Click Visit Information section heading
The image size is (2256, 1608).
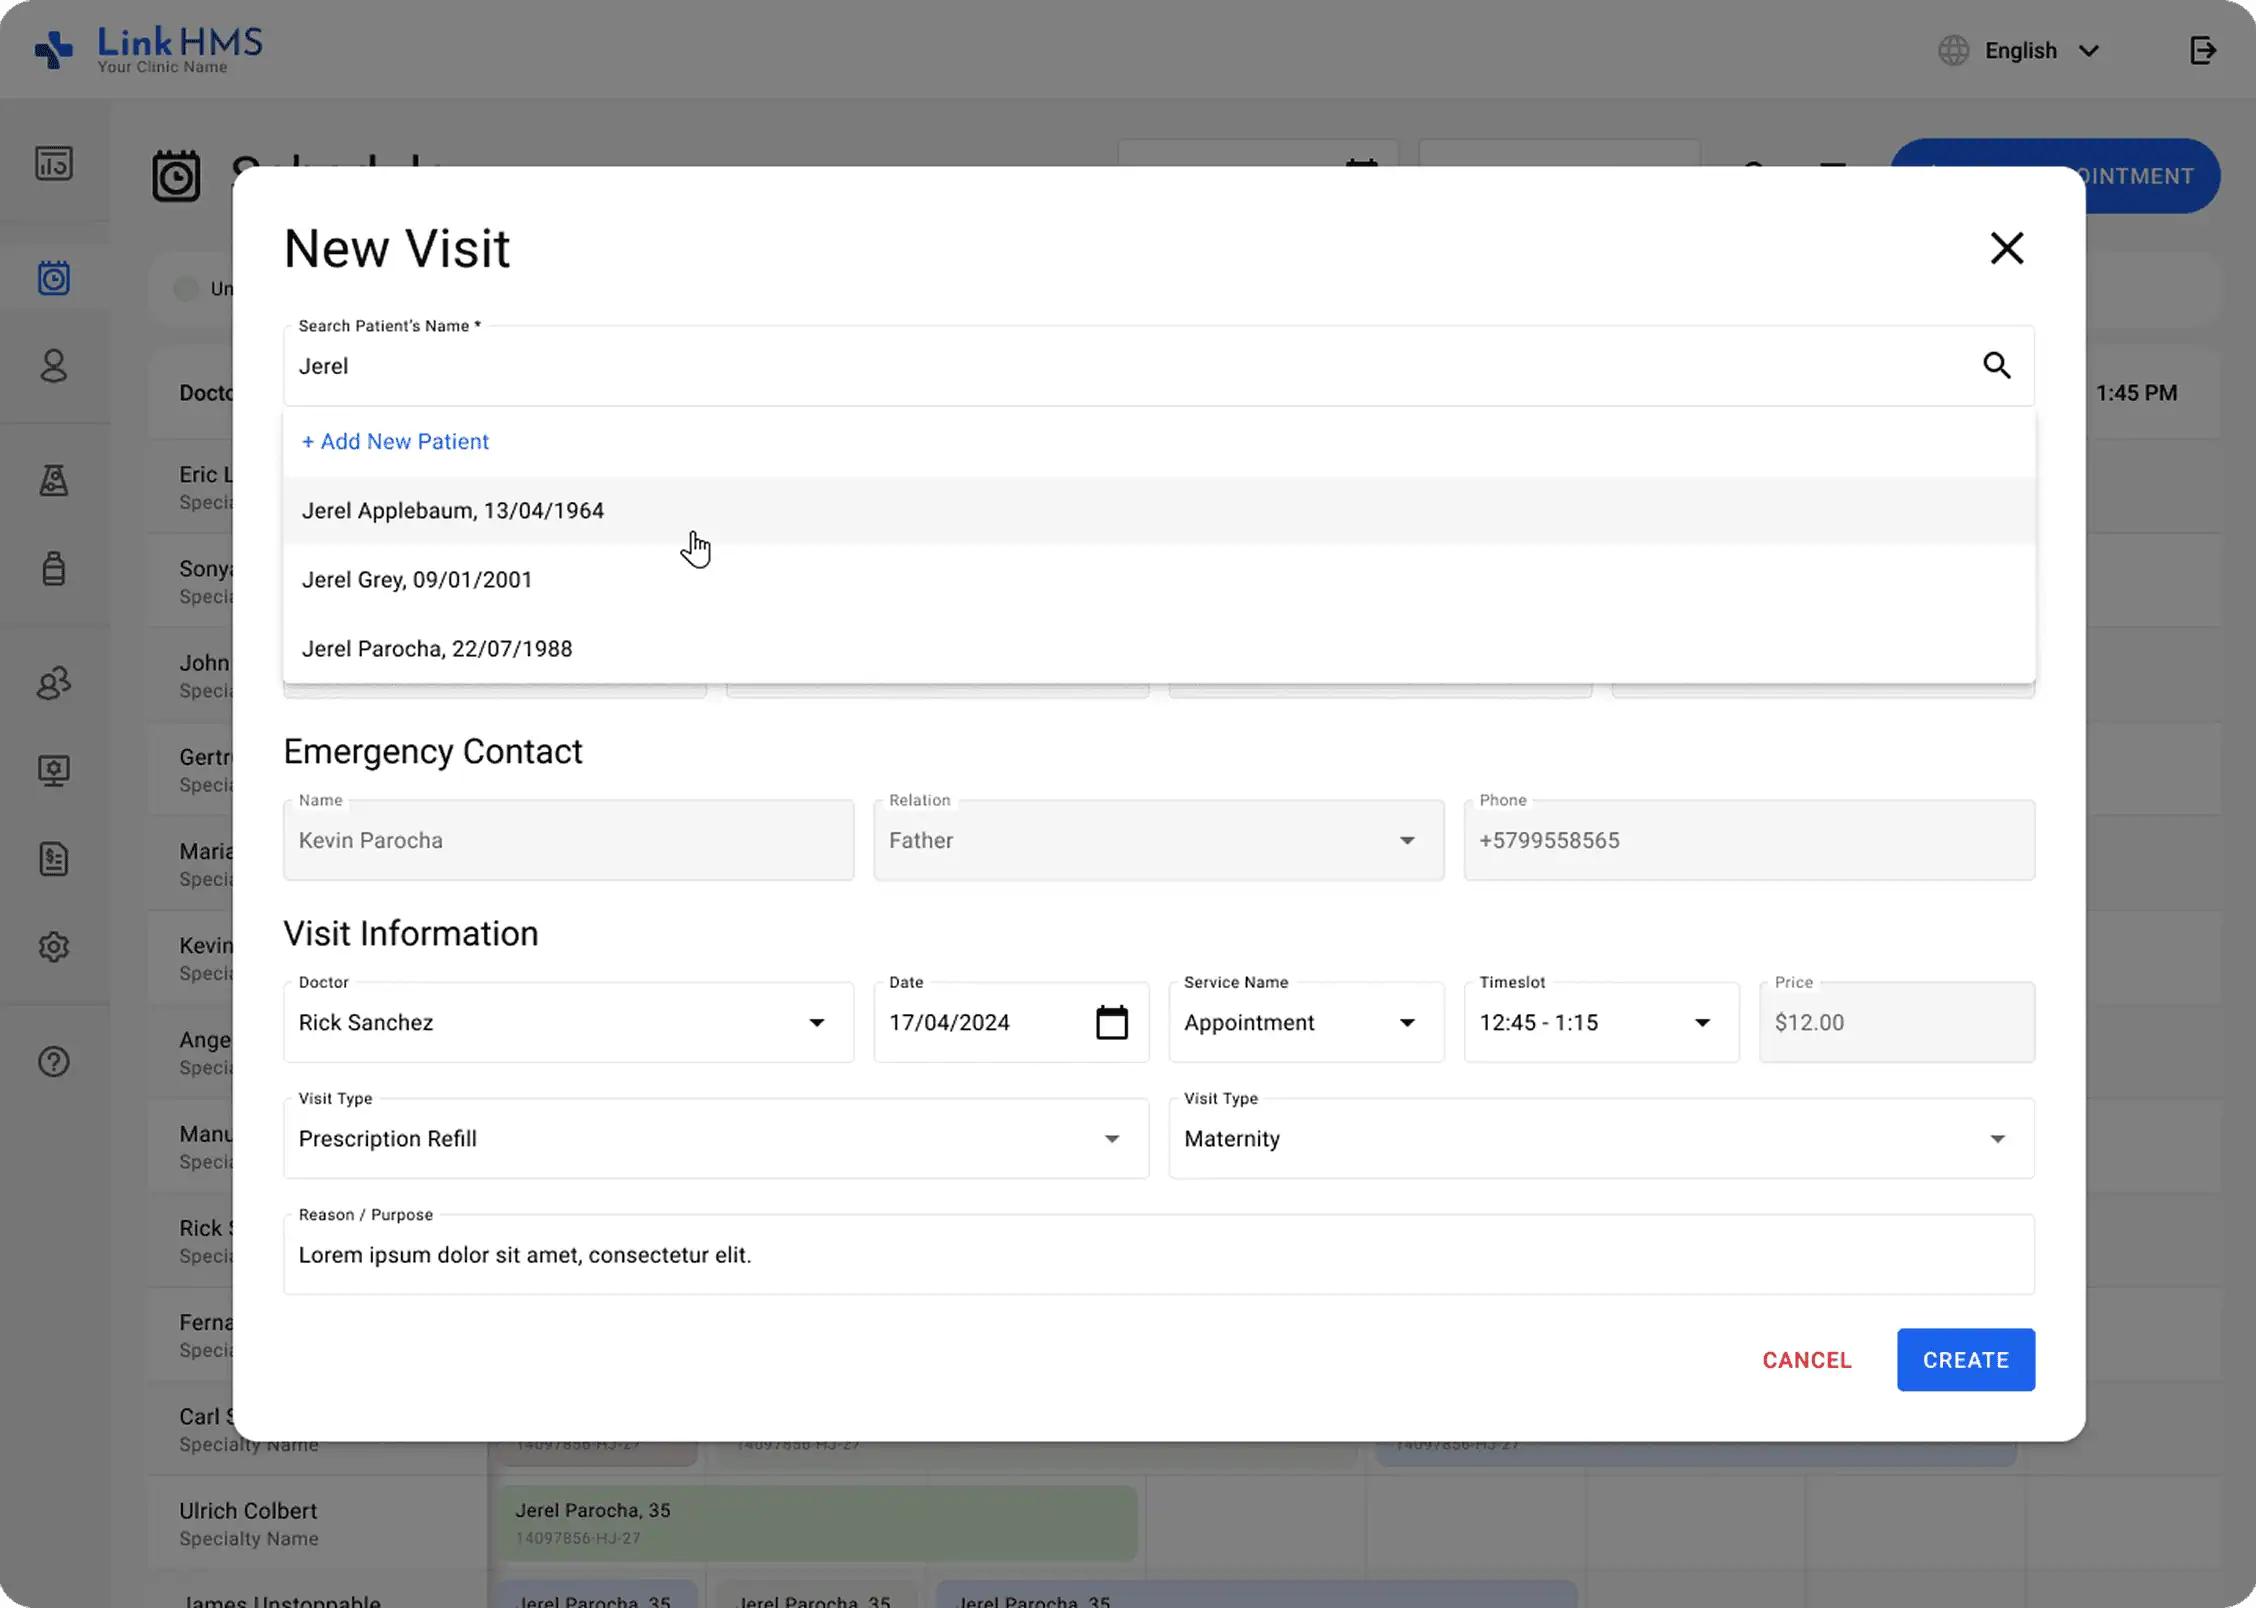tap(410, 933)
